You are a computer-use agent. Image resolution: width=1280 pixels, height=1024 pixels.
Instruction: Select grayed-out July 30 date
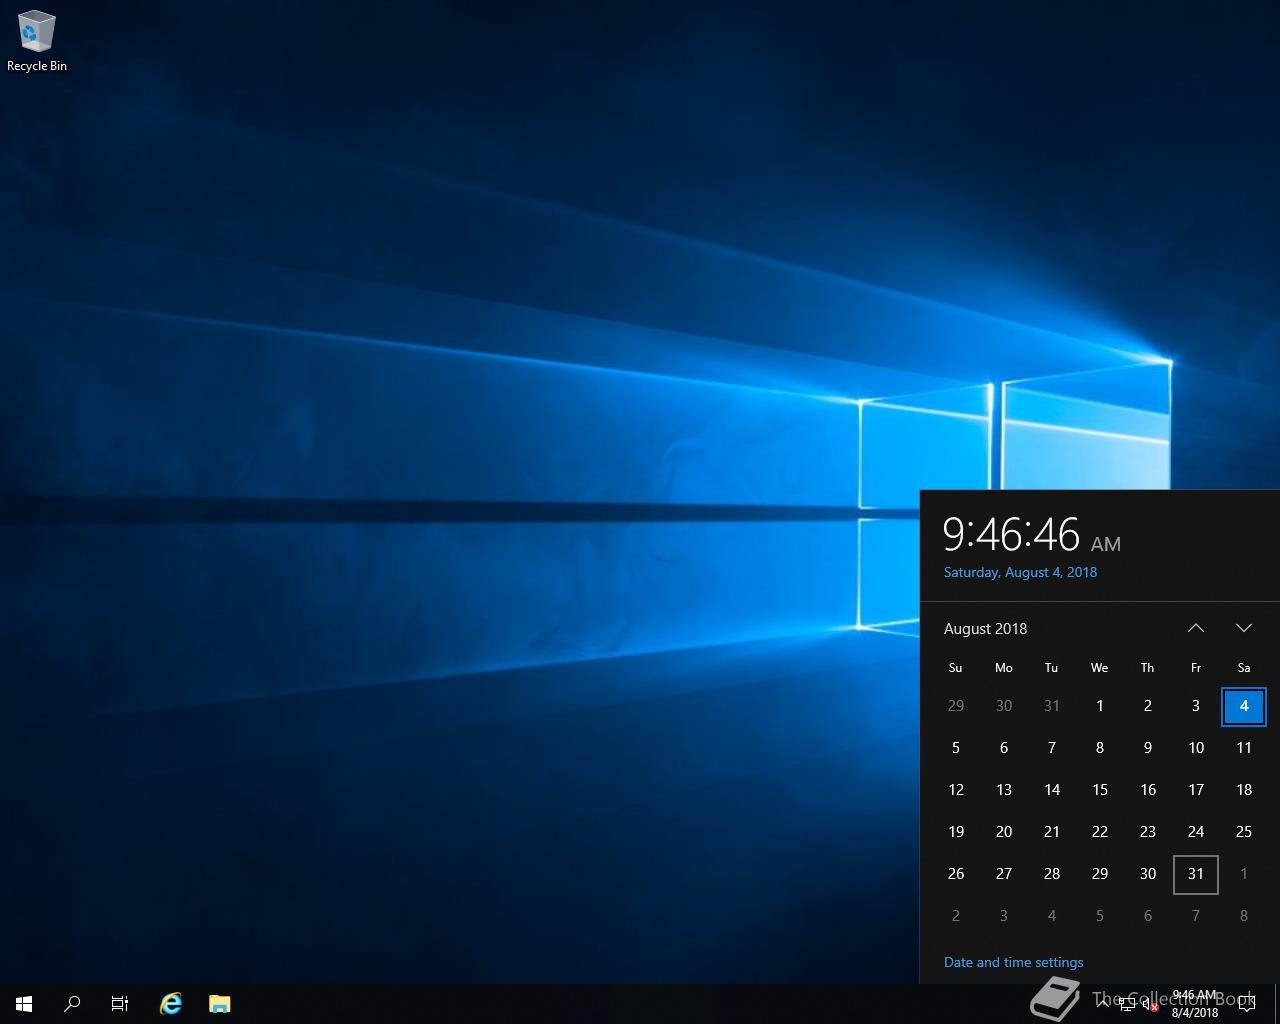(1004, 706)
